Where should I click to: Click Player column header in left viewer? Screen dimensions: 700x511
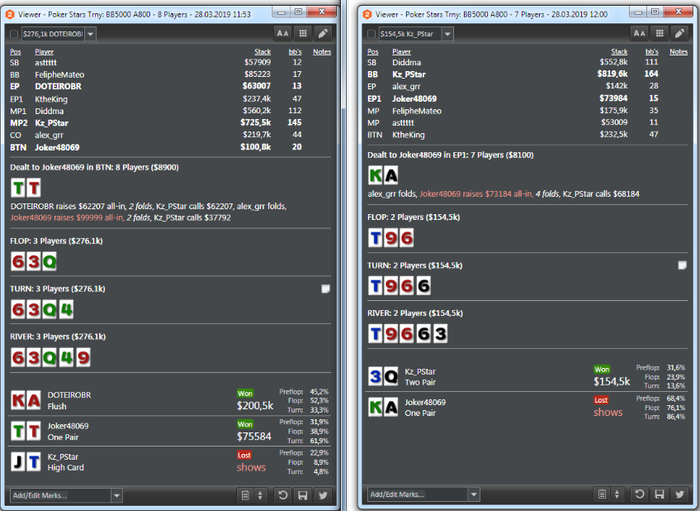44,52
